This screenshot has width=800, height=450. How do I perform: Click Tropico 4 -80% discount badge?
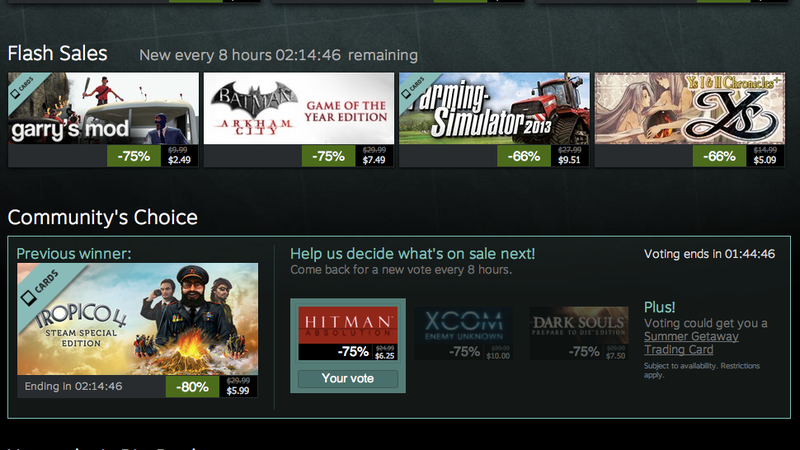tap(192, 387)
